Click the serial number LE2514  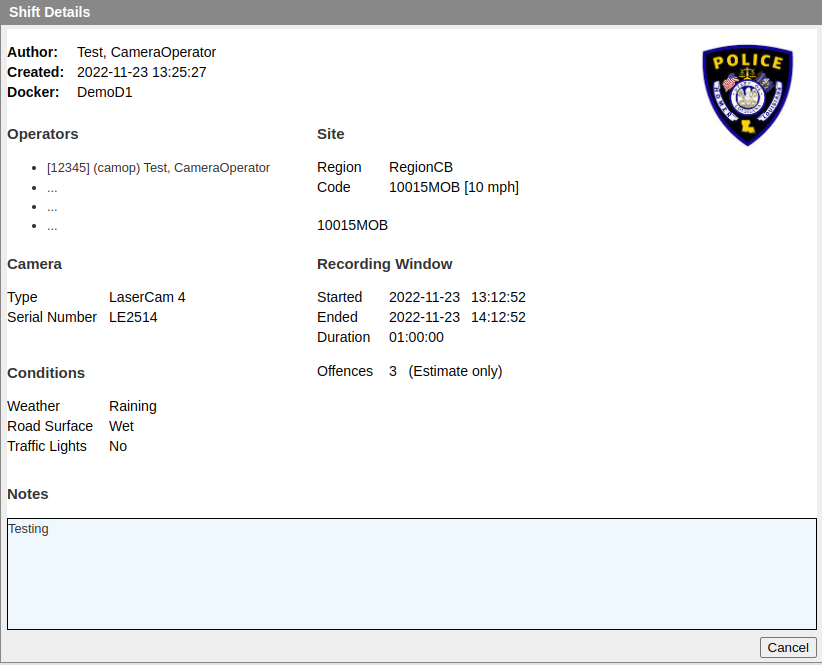[133, 317]
